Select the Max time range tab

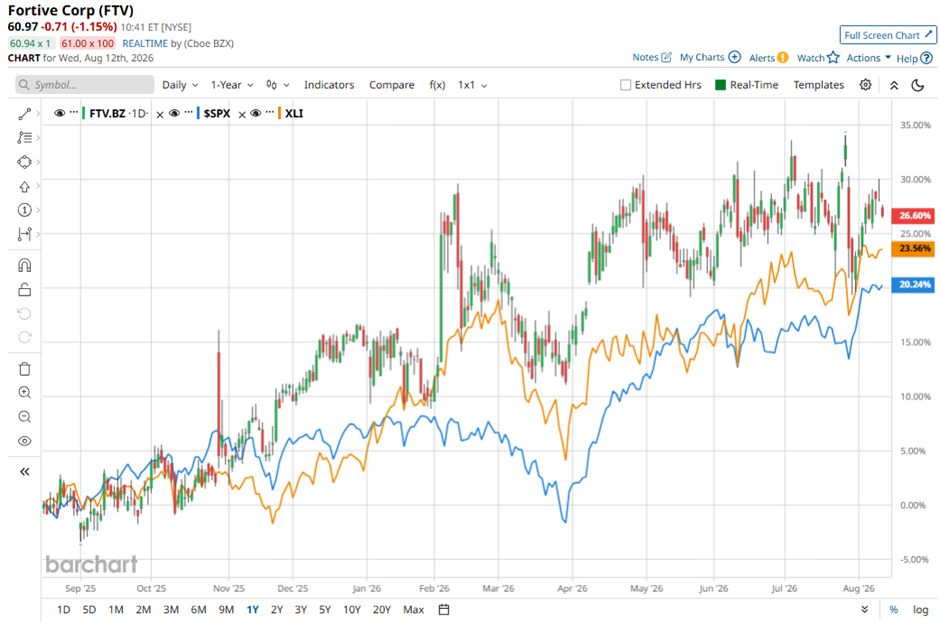coord(414,609)
